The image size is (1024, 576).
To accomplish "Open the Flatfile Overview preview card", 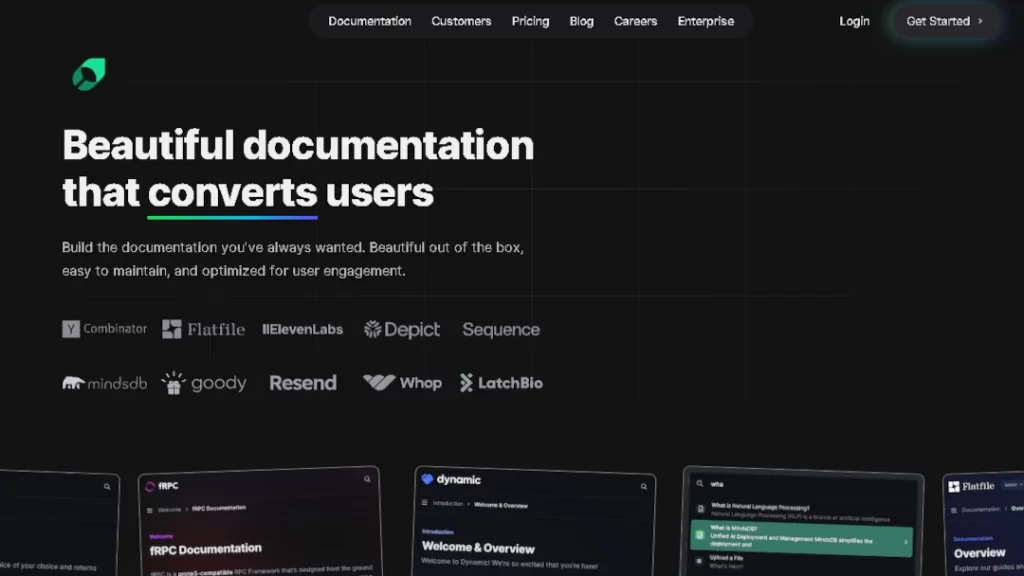I will point(984,524).
